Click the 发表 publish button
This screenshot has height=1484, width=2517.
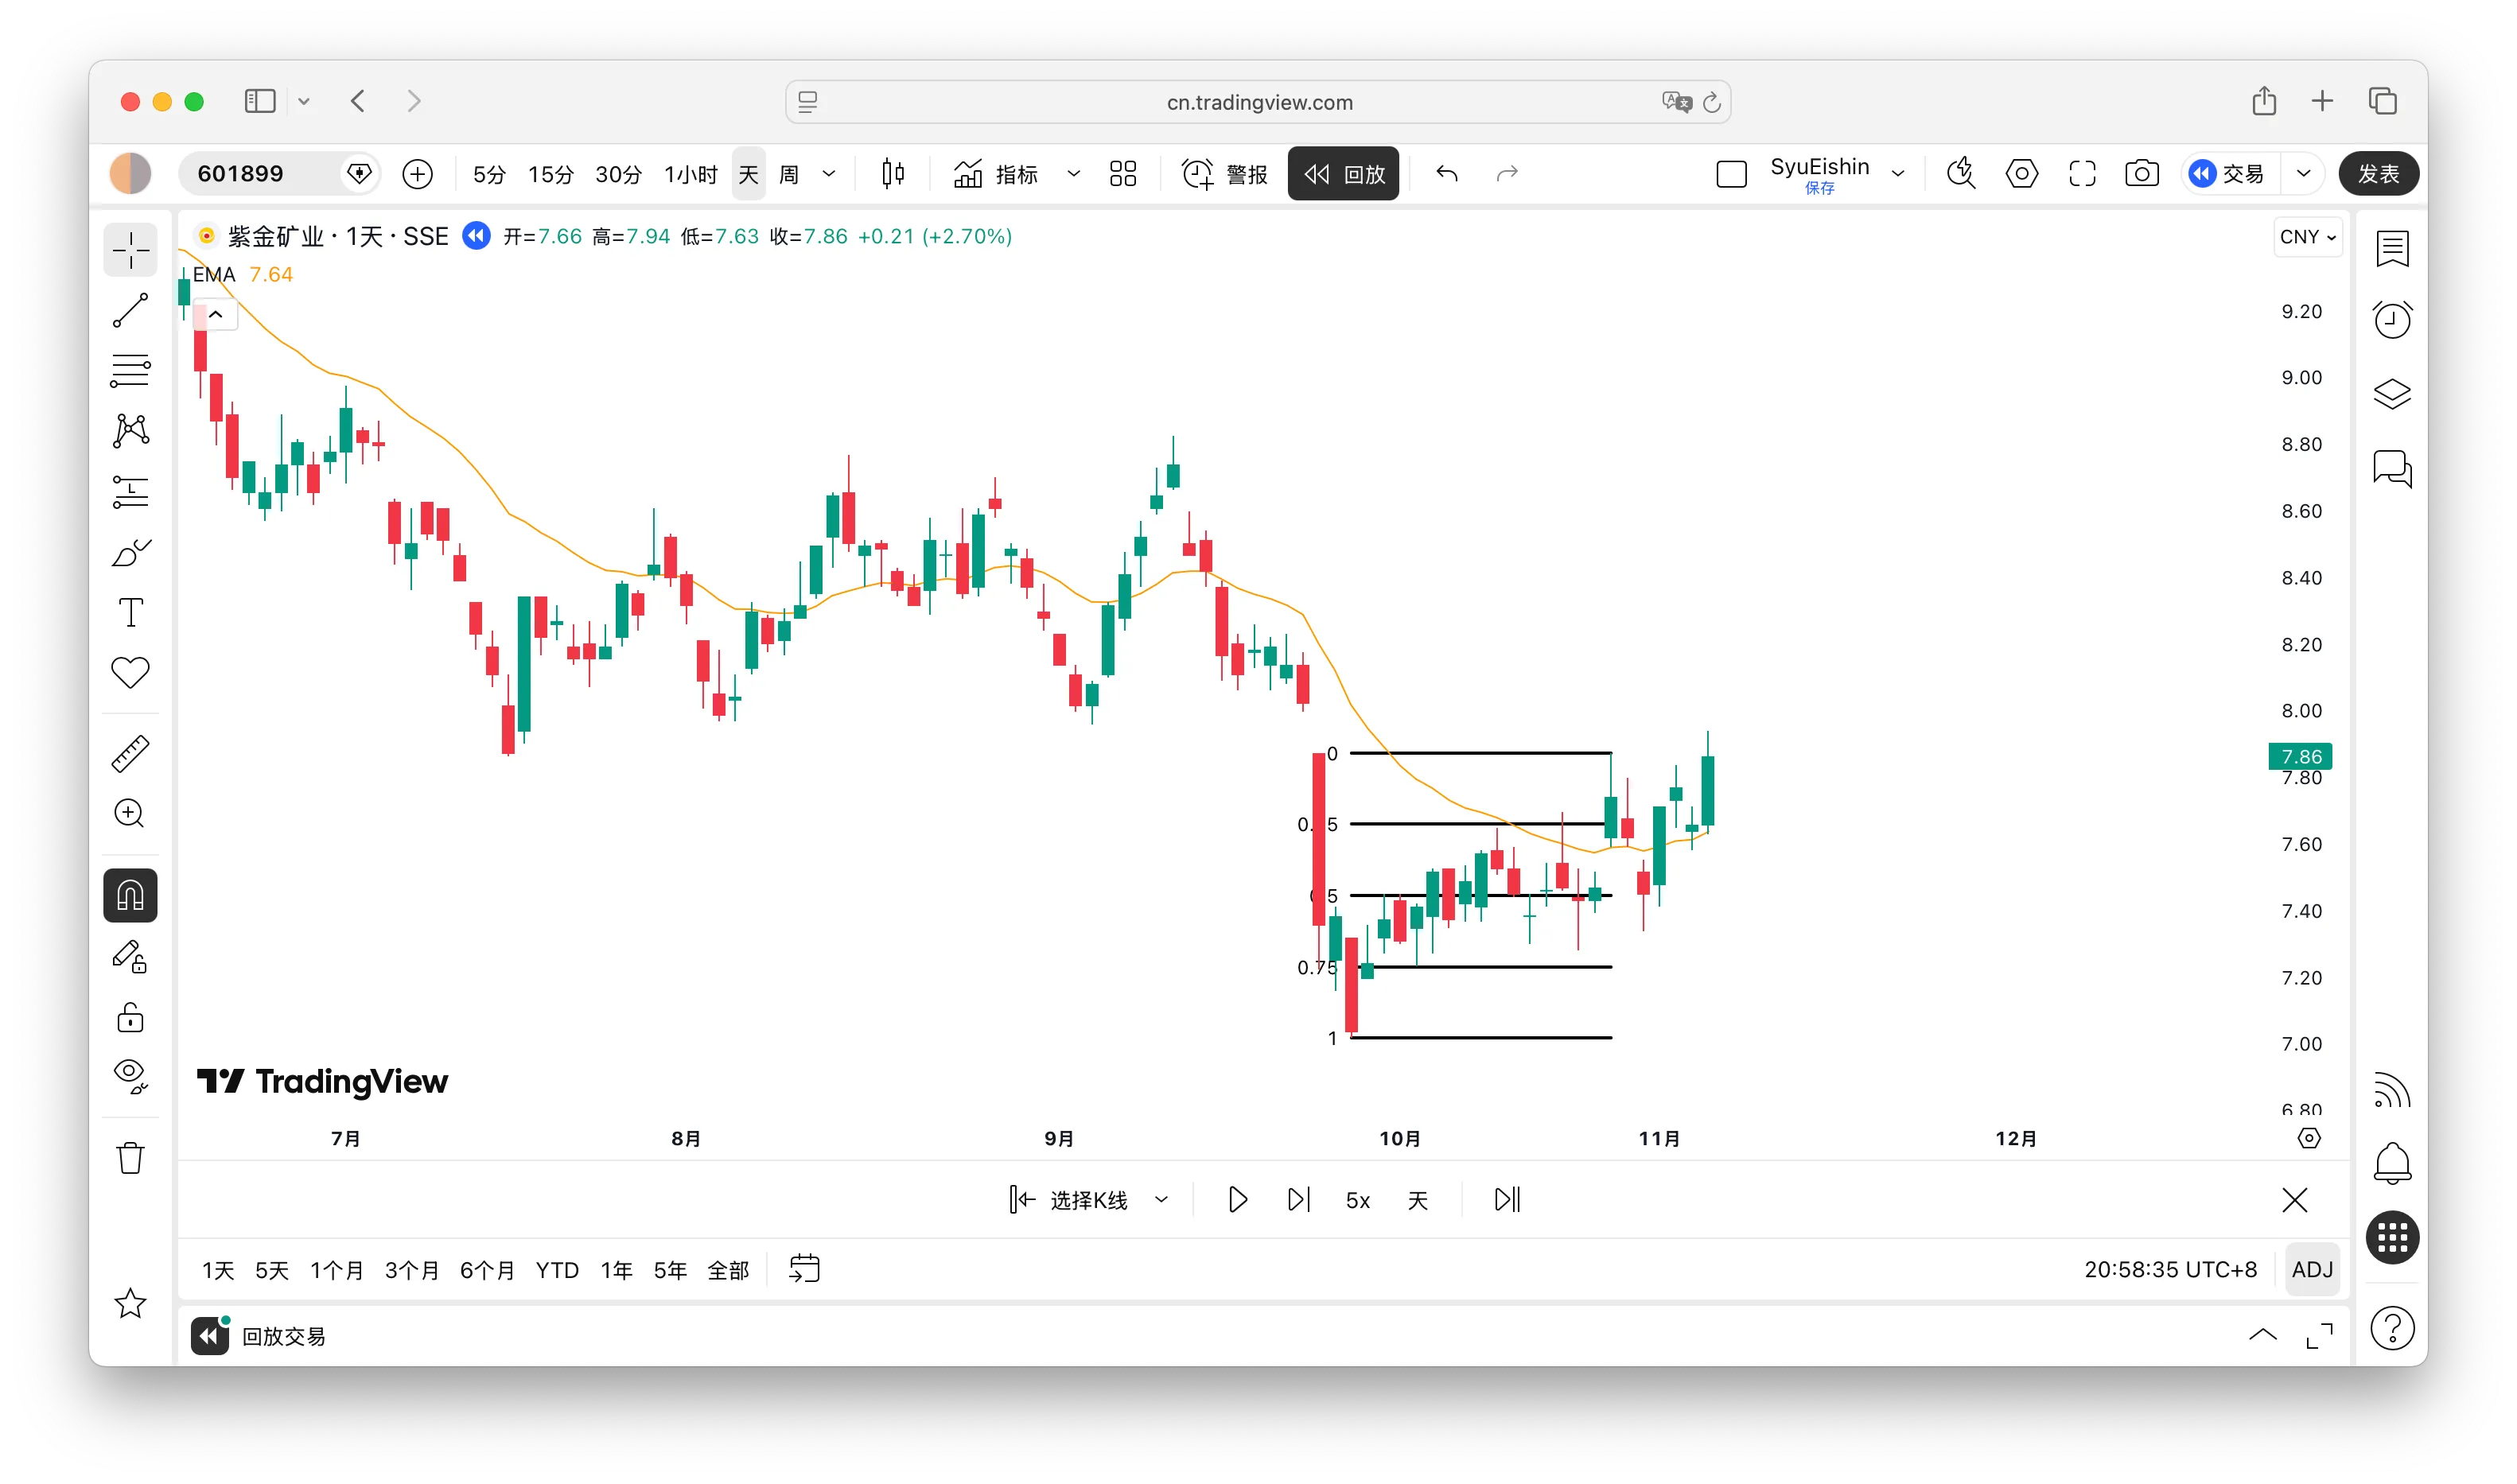(x=2377, y=174)
